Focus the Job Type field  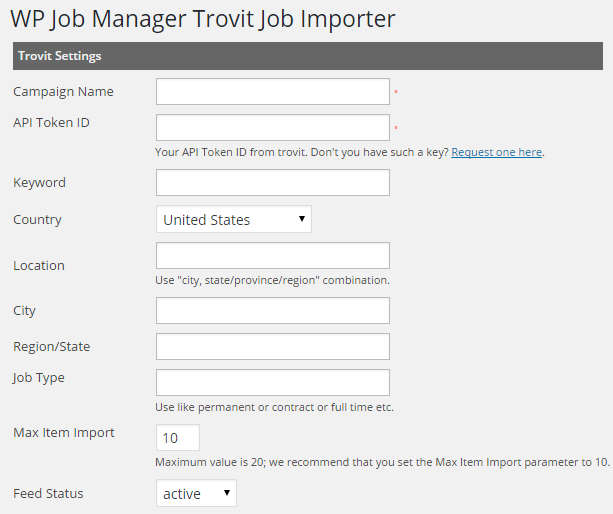272,382
